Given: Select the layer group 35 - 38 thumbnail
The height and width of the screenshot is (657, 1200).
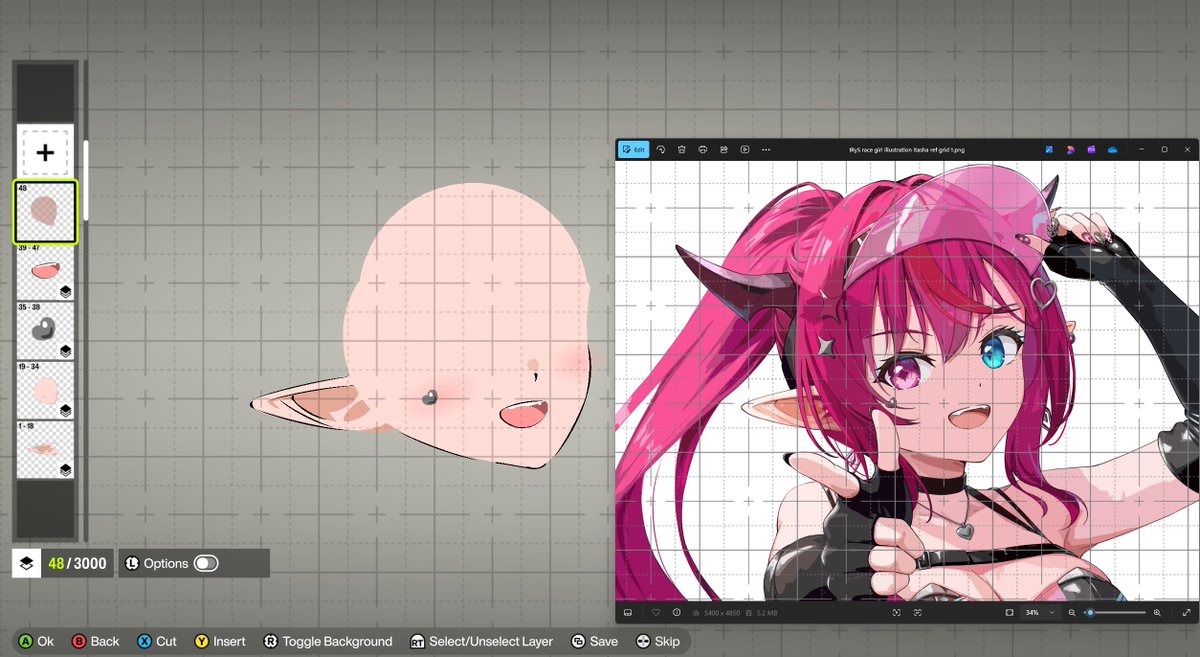Looking at the screenshot, I should [45, 331].
